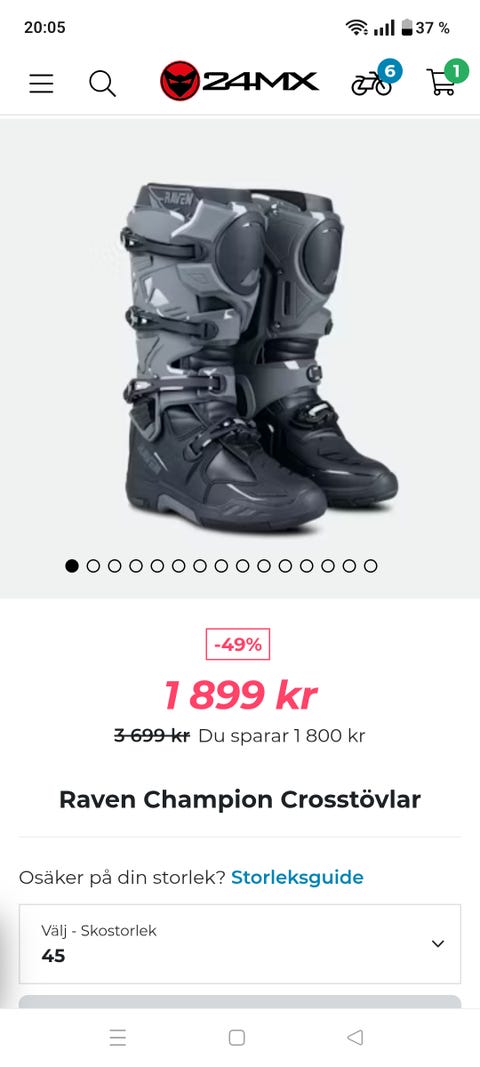This screenshot has height=1067, width=480.
Task: Select the fifth image carousel dot
Action: (x=157, y=565)
